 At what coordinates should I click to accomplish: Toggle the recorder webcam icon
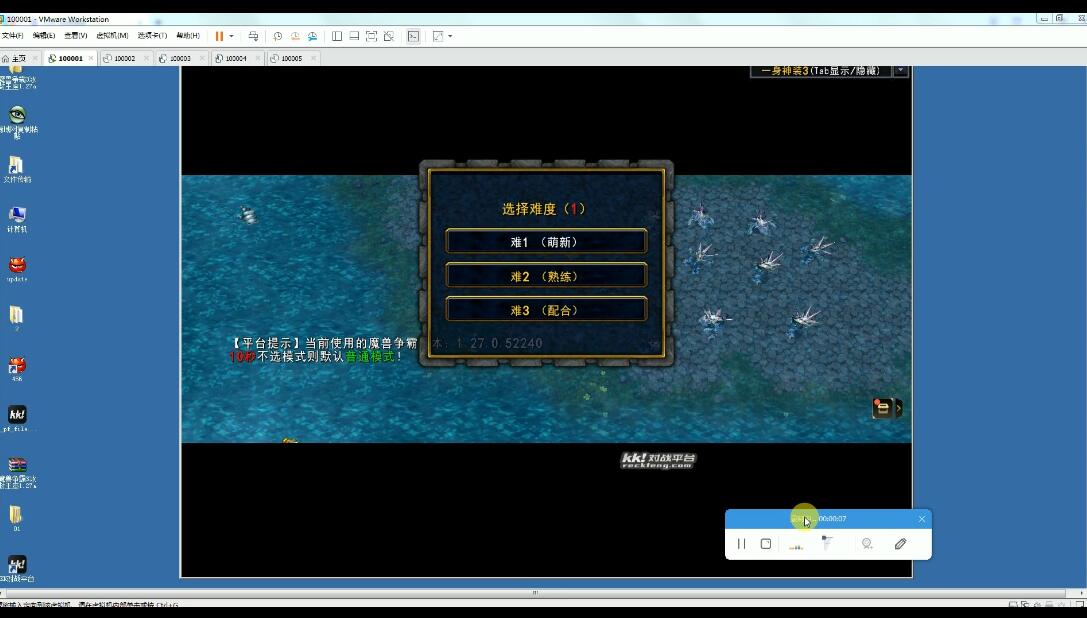(867, 544)
